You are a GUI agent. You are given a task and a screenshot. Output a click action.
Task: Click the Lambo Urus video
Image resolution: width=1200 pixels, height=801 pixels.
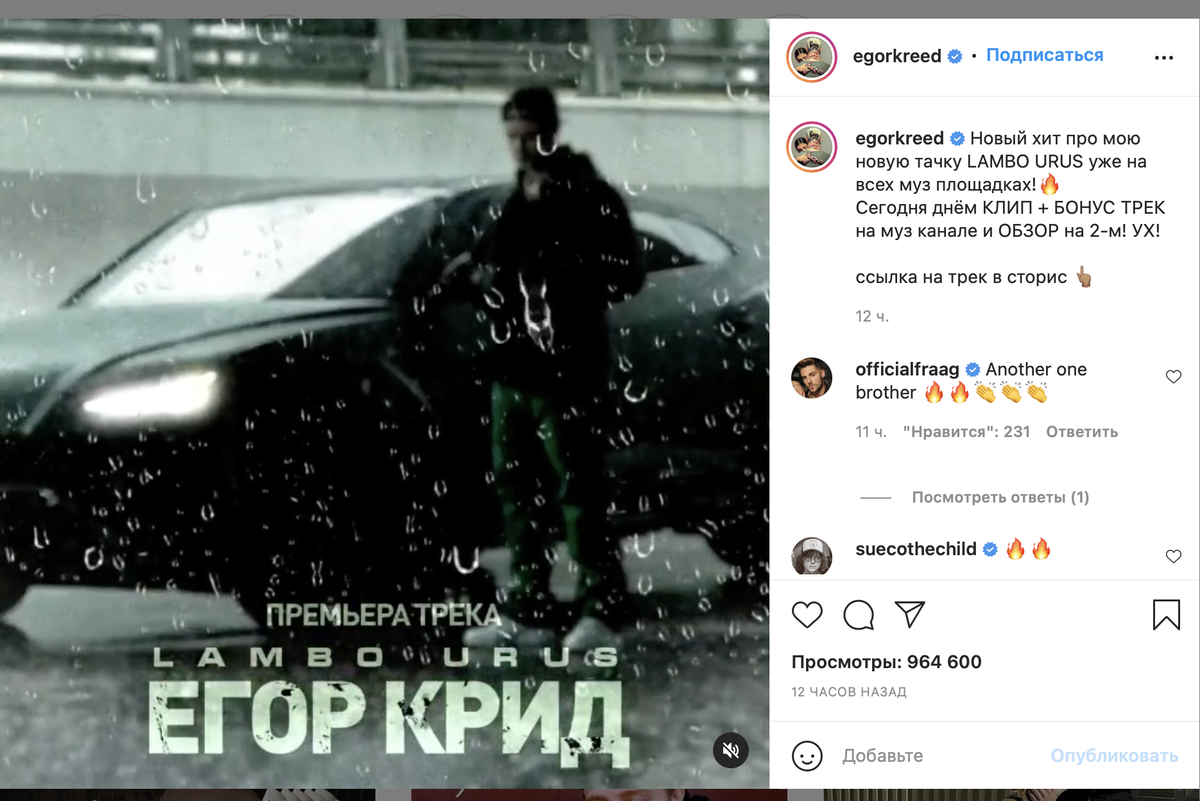coord(385,402)
